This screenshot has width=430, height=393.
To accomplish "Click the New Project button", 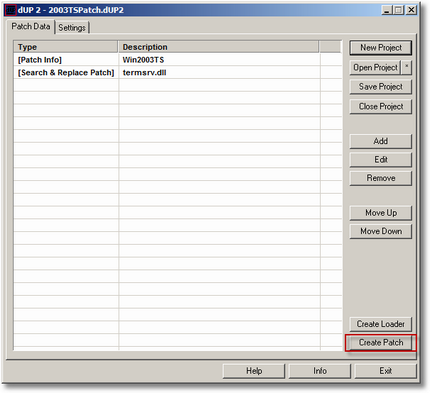I will tap(381, 48).
